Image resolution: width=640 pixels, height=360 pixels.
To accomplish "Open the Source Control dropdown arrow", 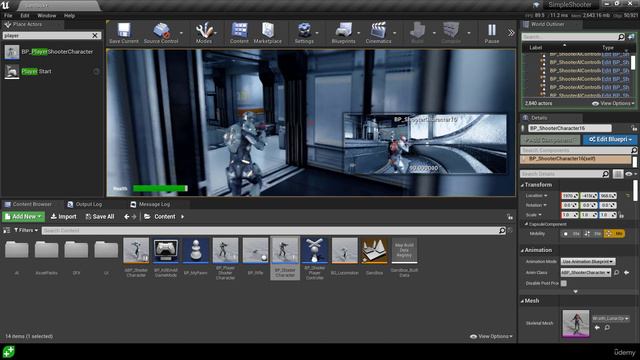I will [x=182, y=33].
